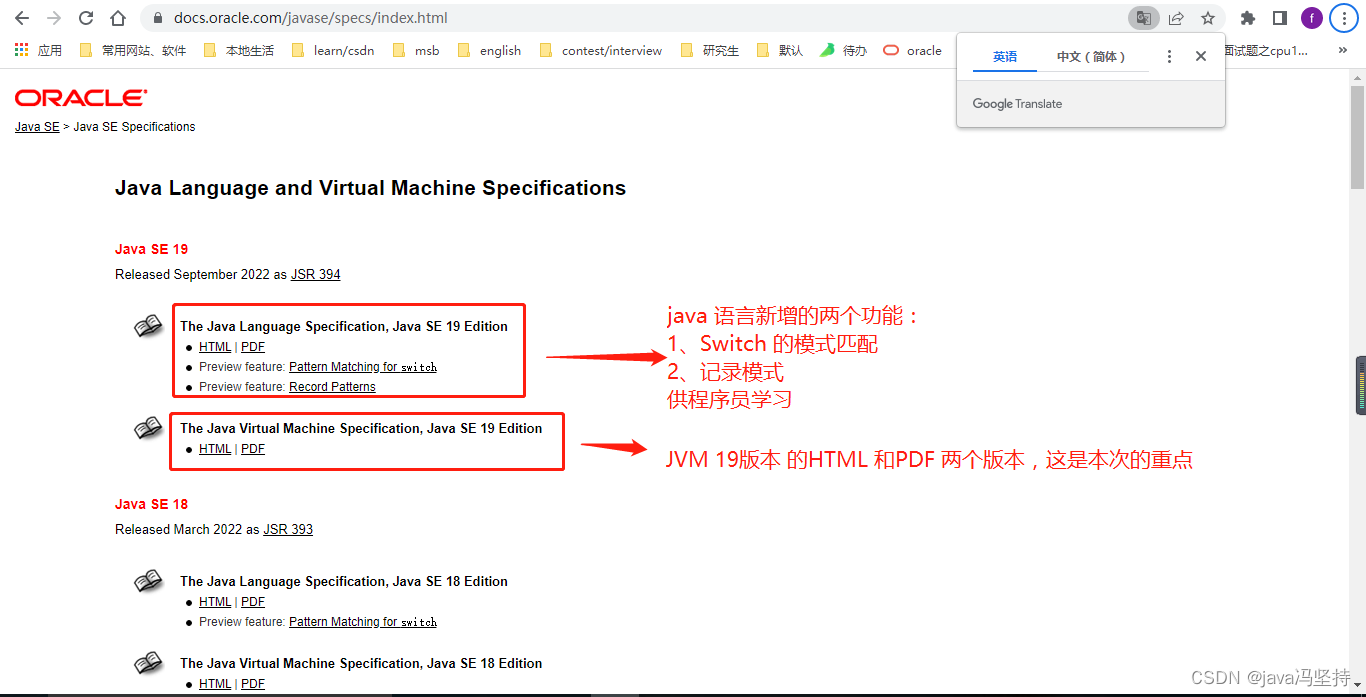Screen dimensions: 1366x697
Task: Click book icon beside Java SE 18 Language Specification
Action: coord(148,581)
